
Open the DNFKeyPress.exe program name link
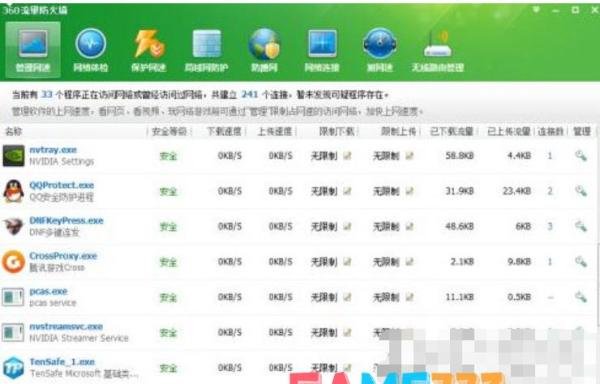pos(66,221)
